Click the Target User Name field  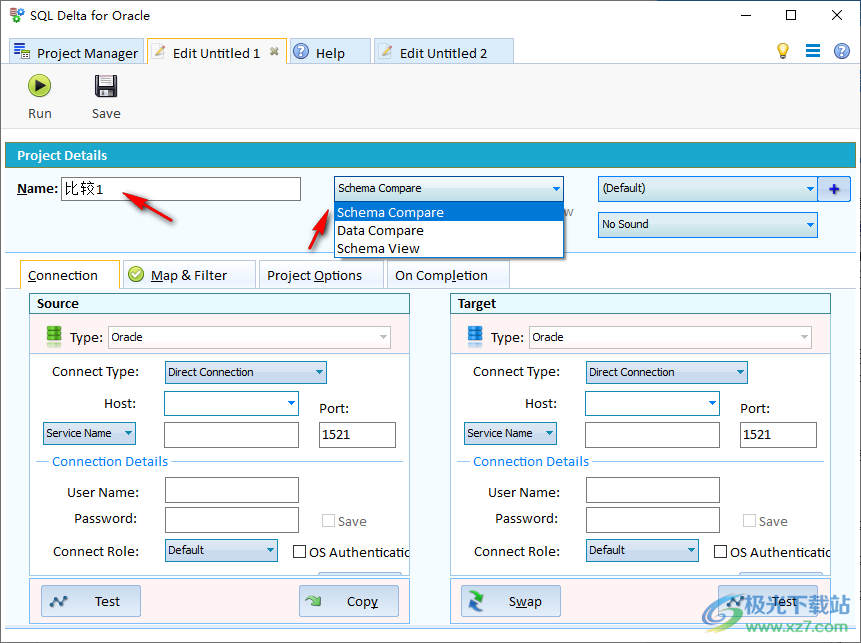(653, 490)
